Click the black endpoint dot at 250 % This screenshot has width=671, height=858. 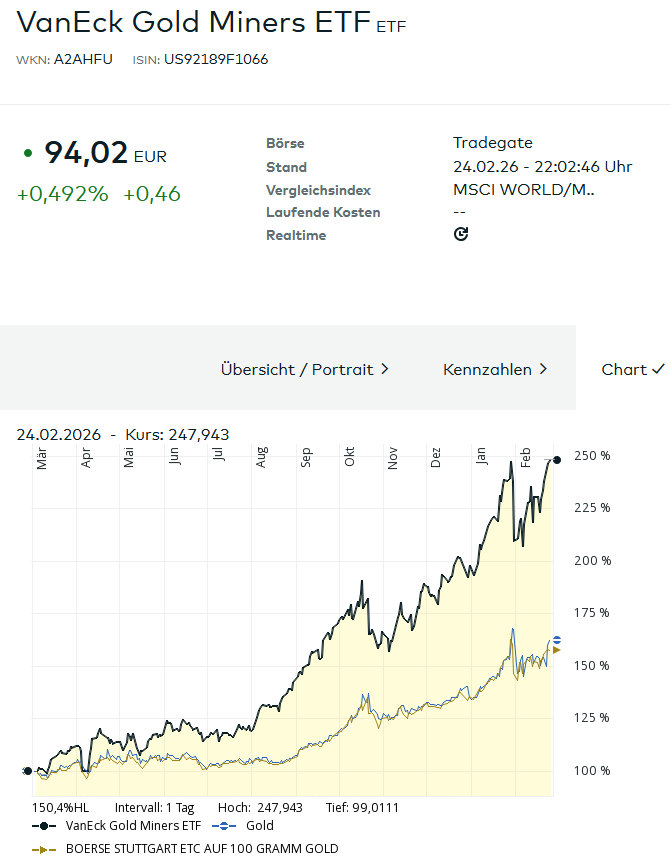557,460
